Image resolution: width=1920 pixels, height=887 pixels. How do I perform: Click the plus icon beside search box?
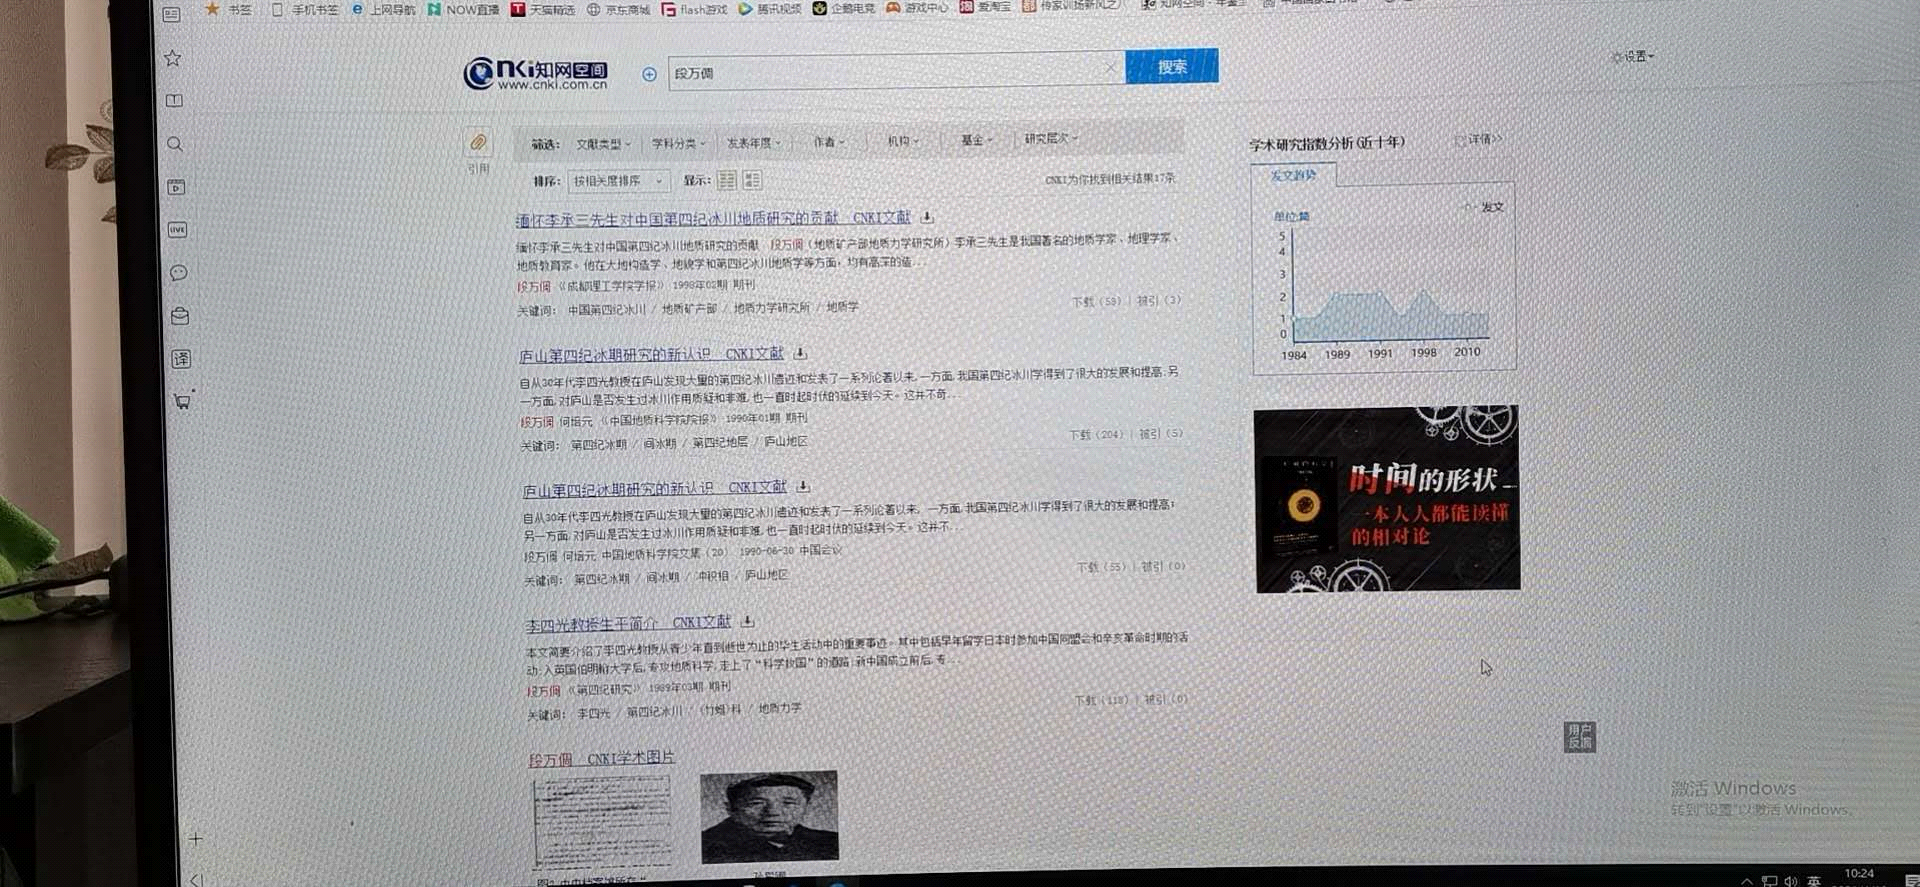[649, 74]
